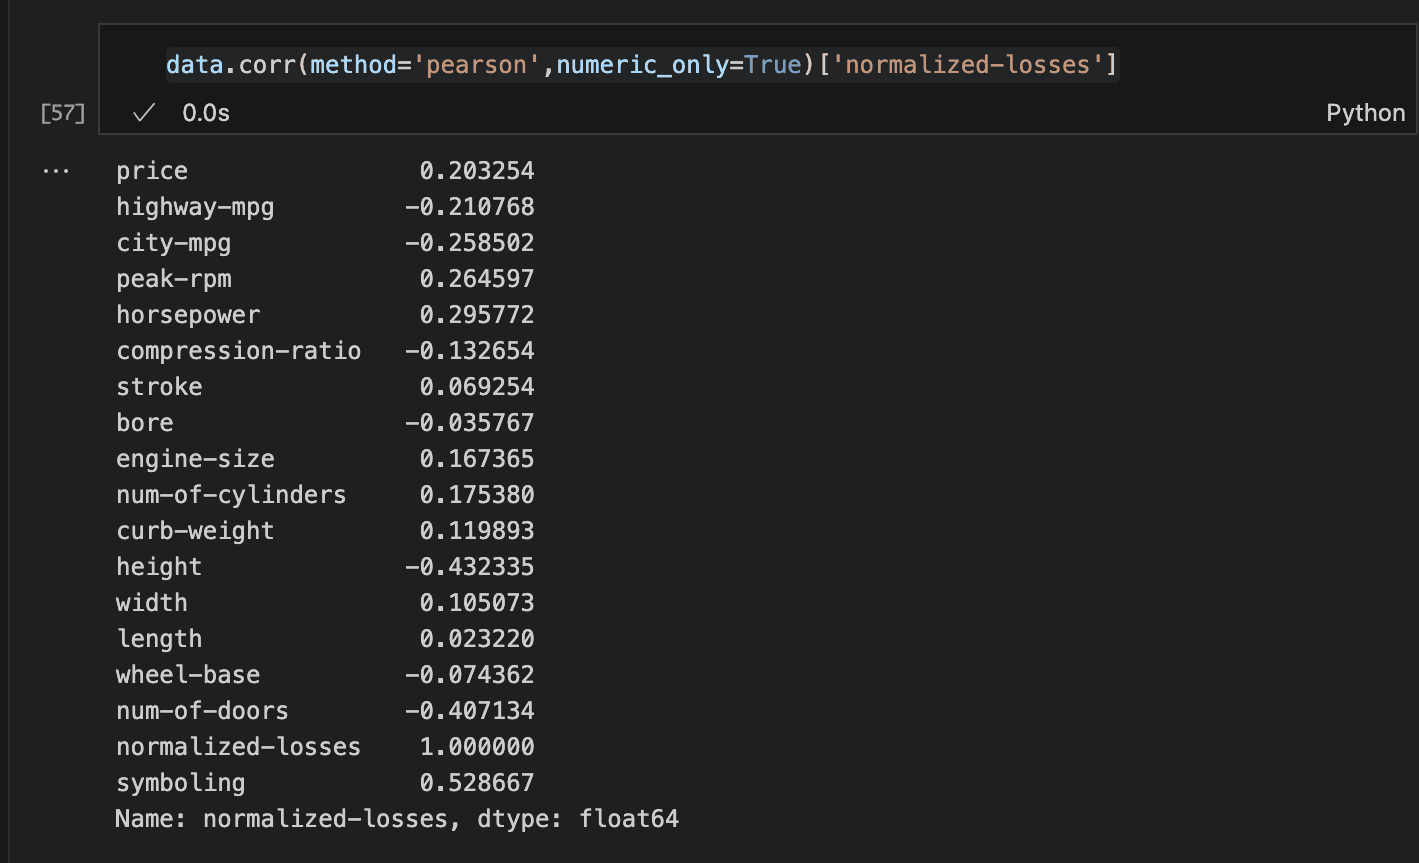1419x863 pixels.
Task: Click the price row in the output
Action: click(x=151, y=170)
